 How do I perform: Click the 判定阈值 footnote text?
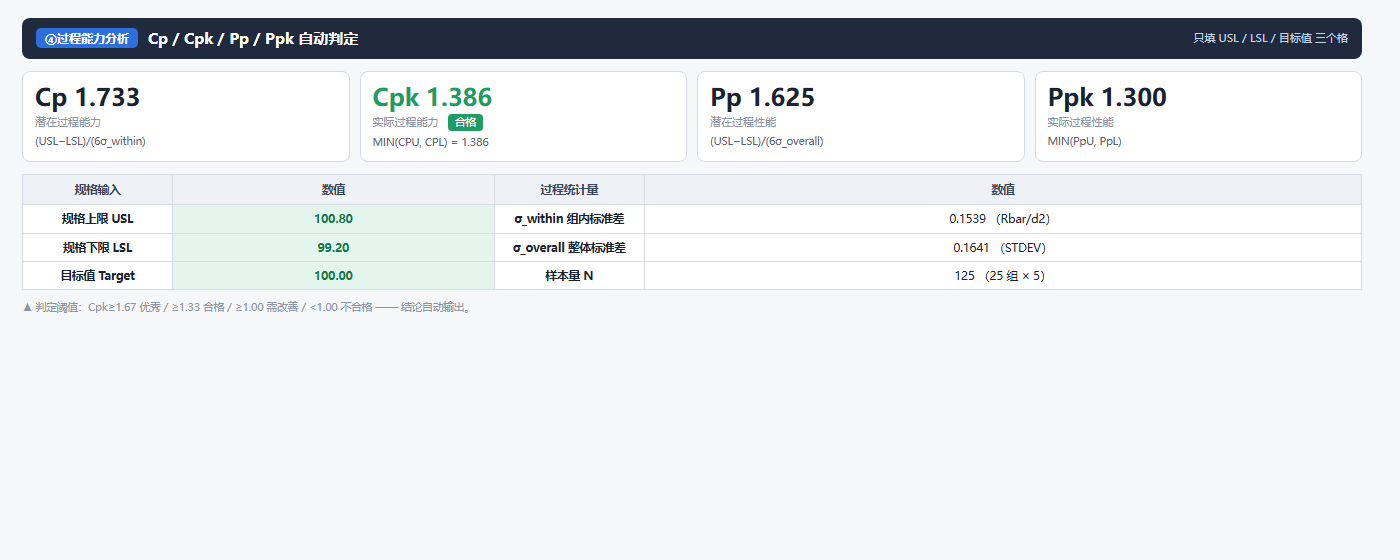tap(247, 308)
